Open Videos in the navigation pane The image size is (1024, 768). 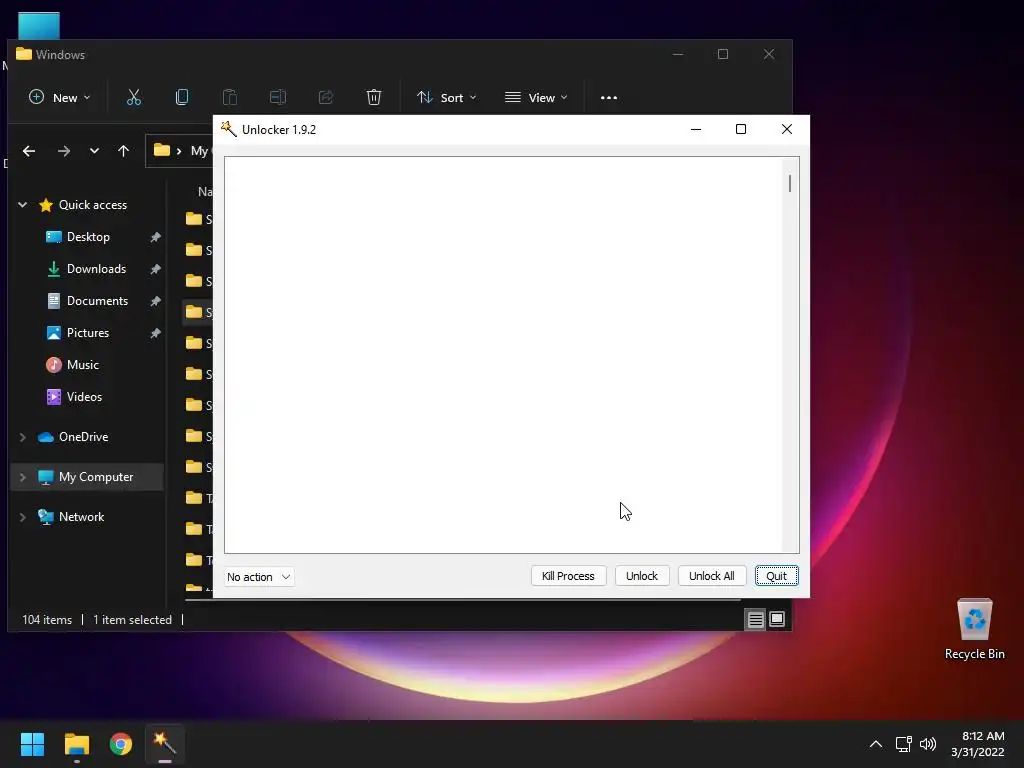tap(84, 396)
